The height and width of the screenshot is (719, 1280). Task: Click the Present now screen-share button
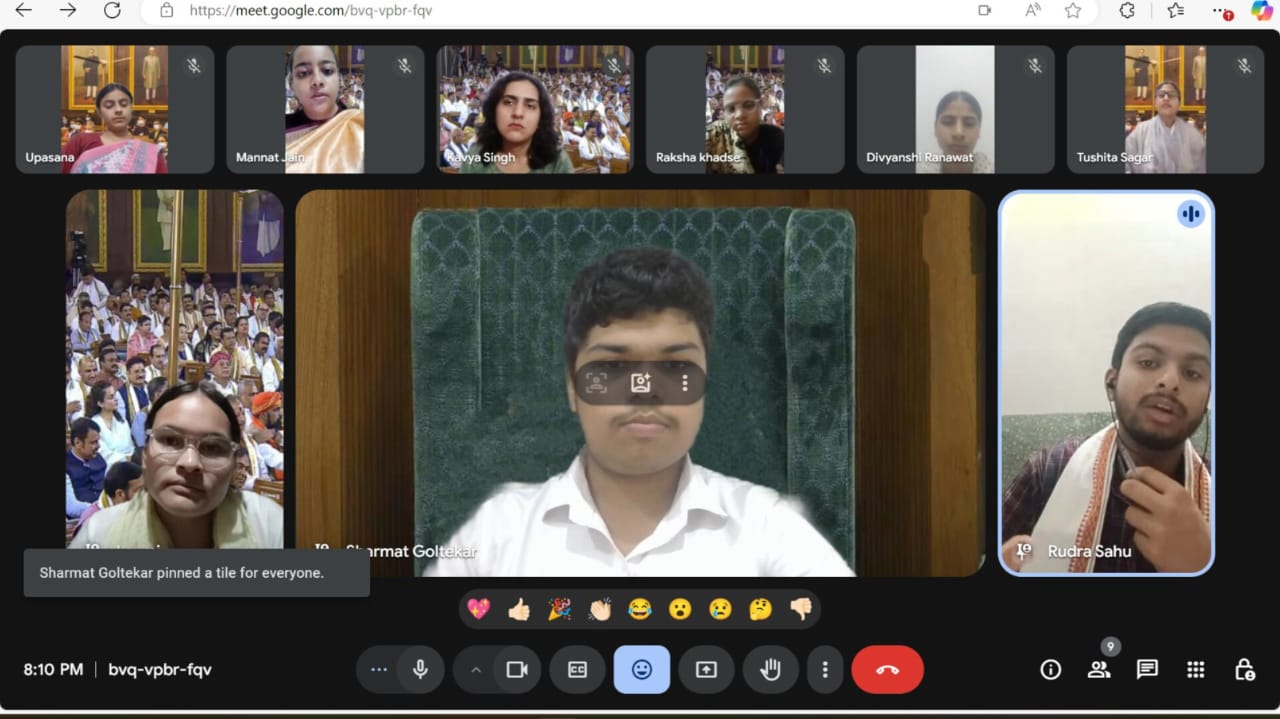706,670
